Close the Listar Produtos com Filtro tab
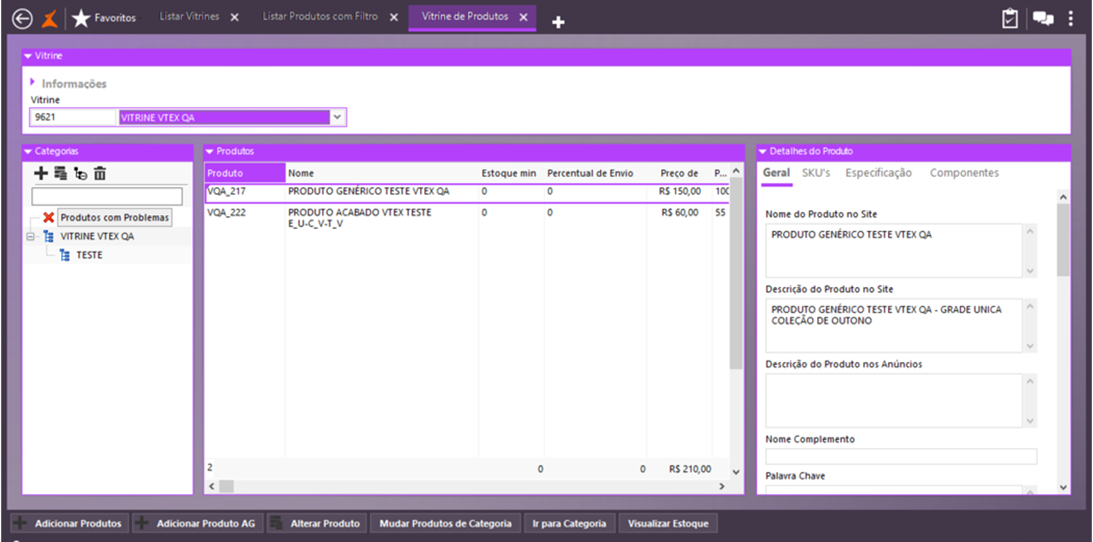 tap(394, 17)
